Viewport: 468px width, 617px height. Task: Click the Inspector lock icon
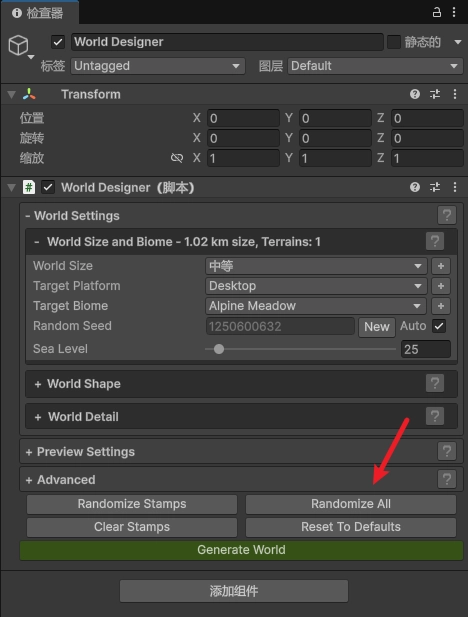click(437, 12)
